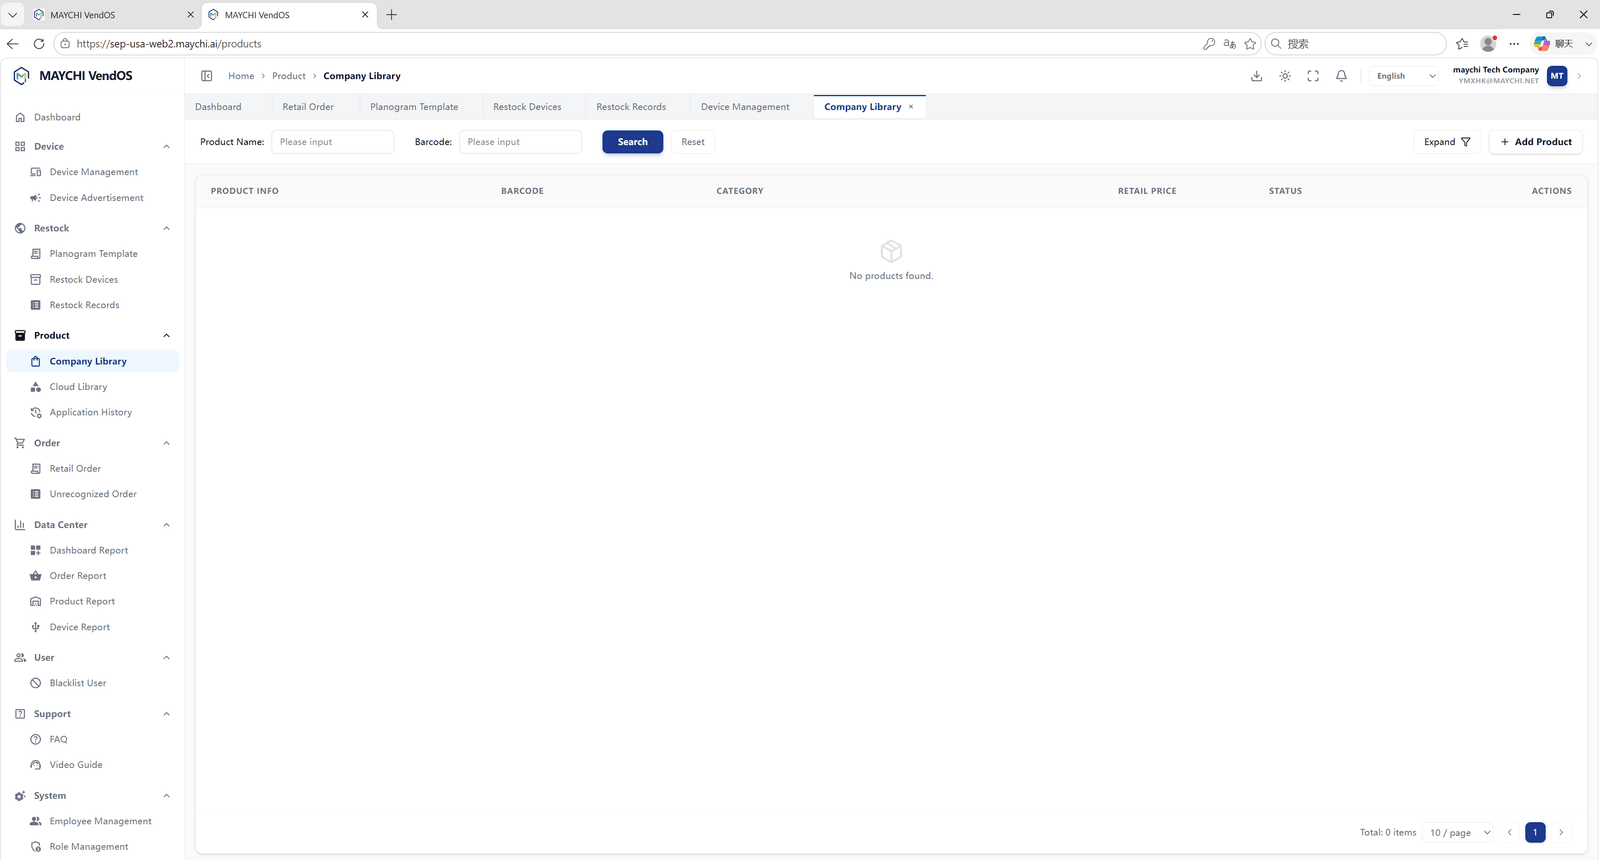Viewport: 1600px width, 860px height.
Task: Bookmark this page star icon
Action: coord(1250,44)
